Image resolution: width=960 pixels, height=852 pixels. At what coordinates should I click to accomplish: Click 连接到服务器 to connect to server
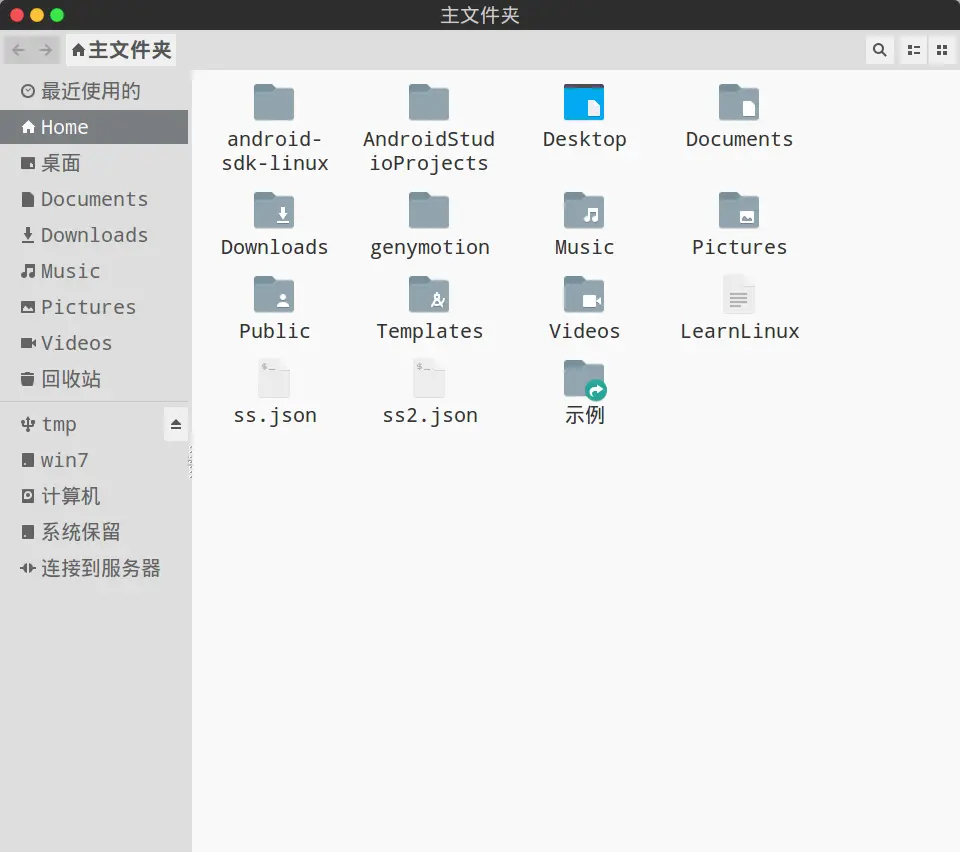point(100,568)
